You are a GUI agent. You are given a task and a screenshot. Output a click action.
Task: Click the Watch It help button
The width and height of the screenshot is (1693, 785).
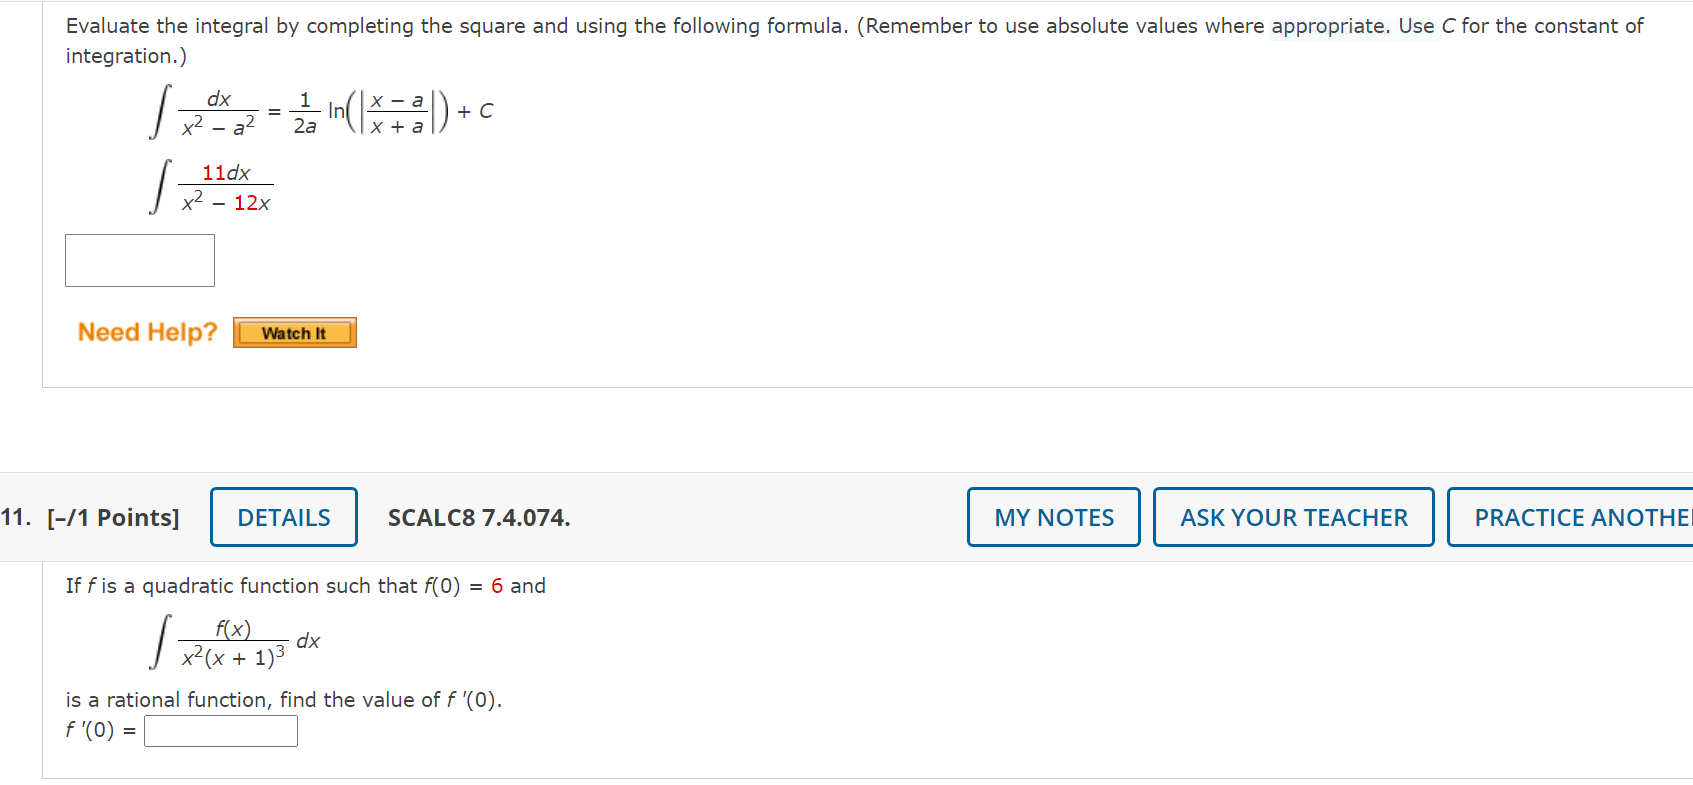[294, 332]
